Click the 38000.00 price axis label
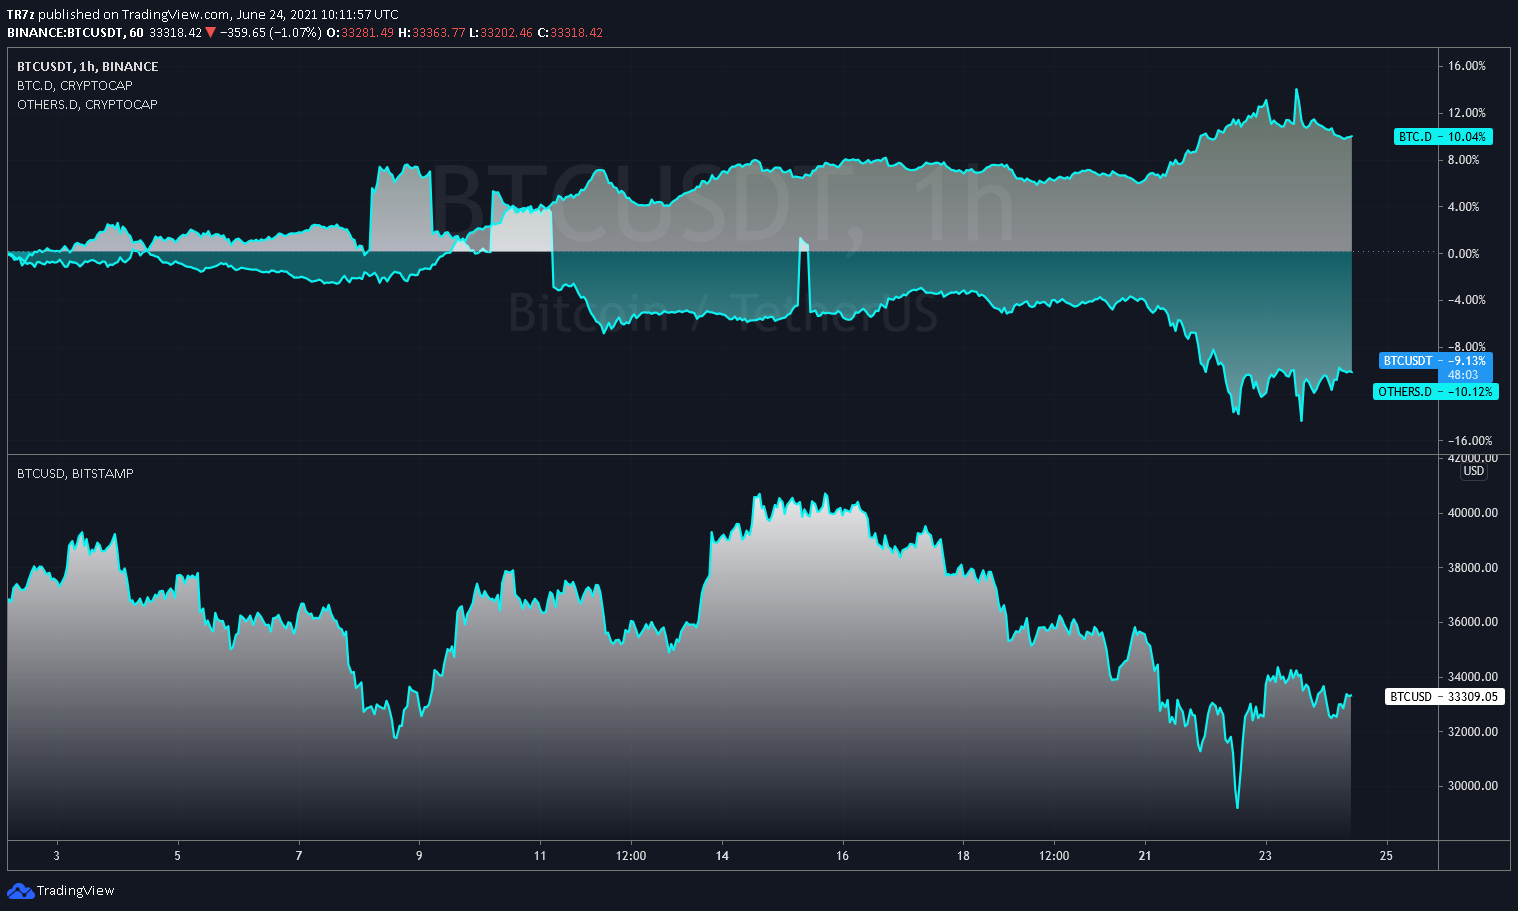 (1473, 568)
